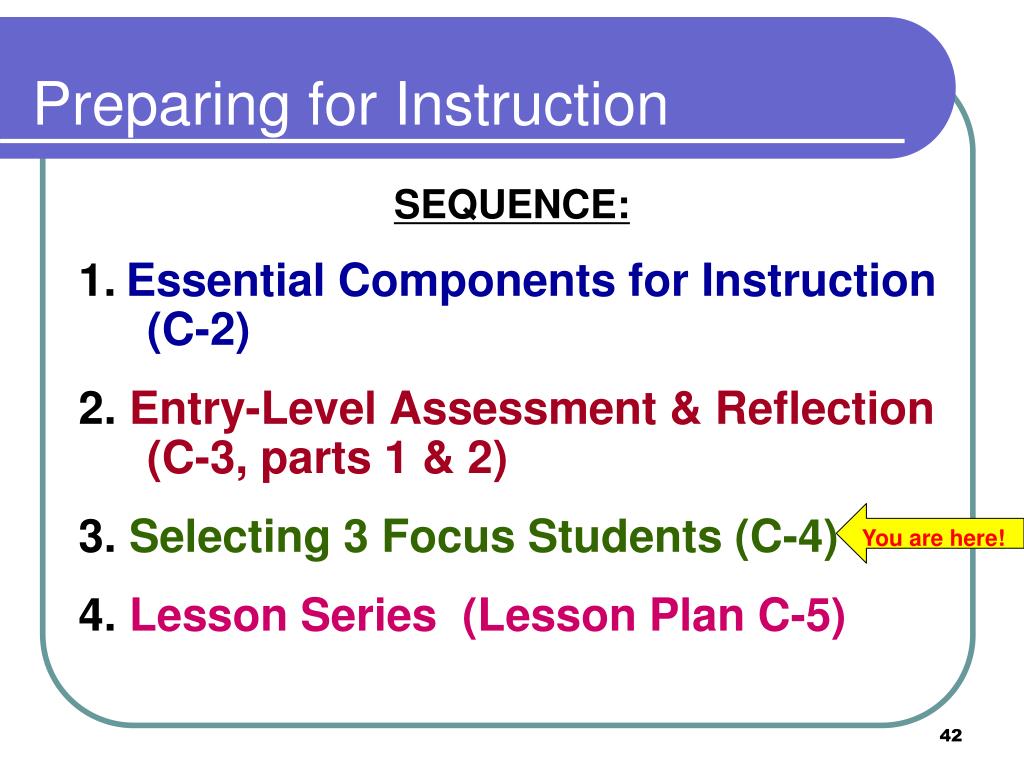1024x768 pixels.
Task: Click the word "Instruction" in the title
Action: [x=532, y=104]
